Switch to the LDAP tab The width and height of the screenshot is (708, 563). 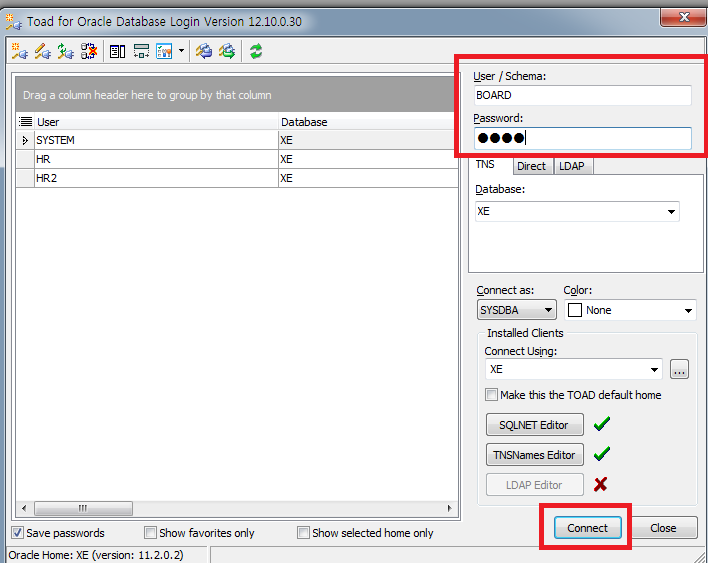click(x=571, y=166)
